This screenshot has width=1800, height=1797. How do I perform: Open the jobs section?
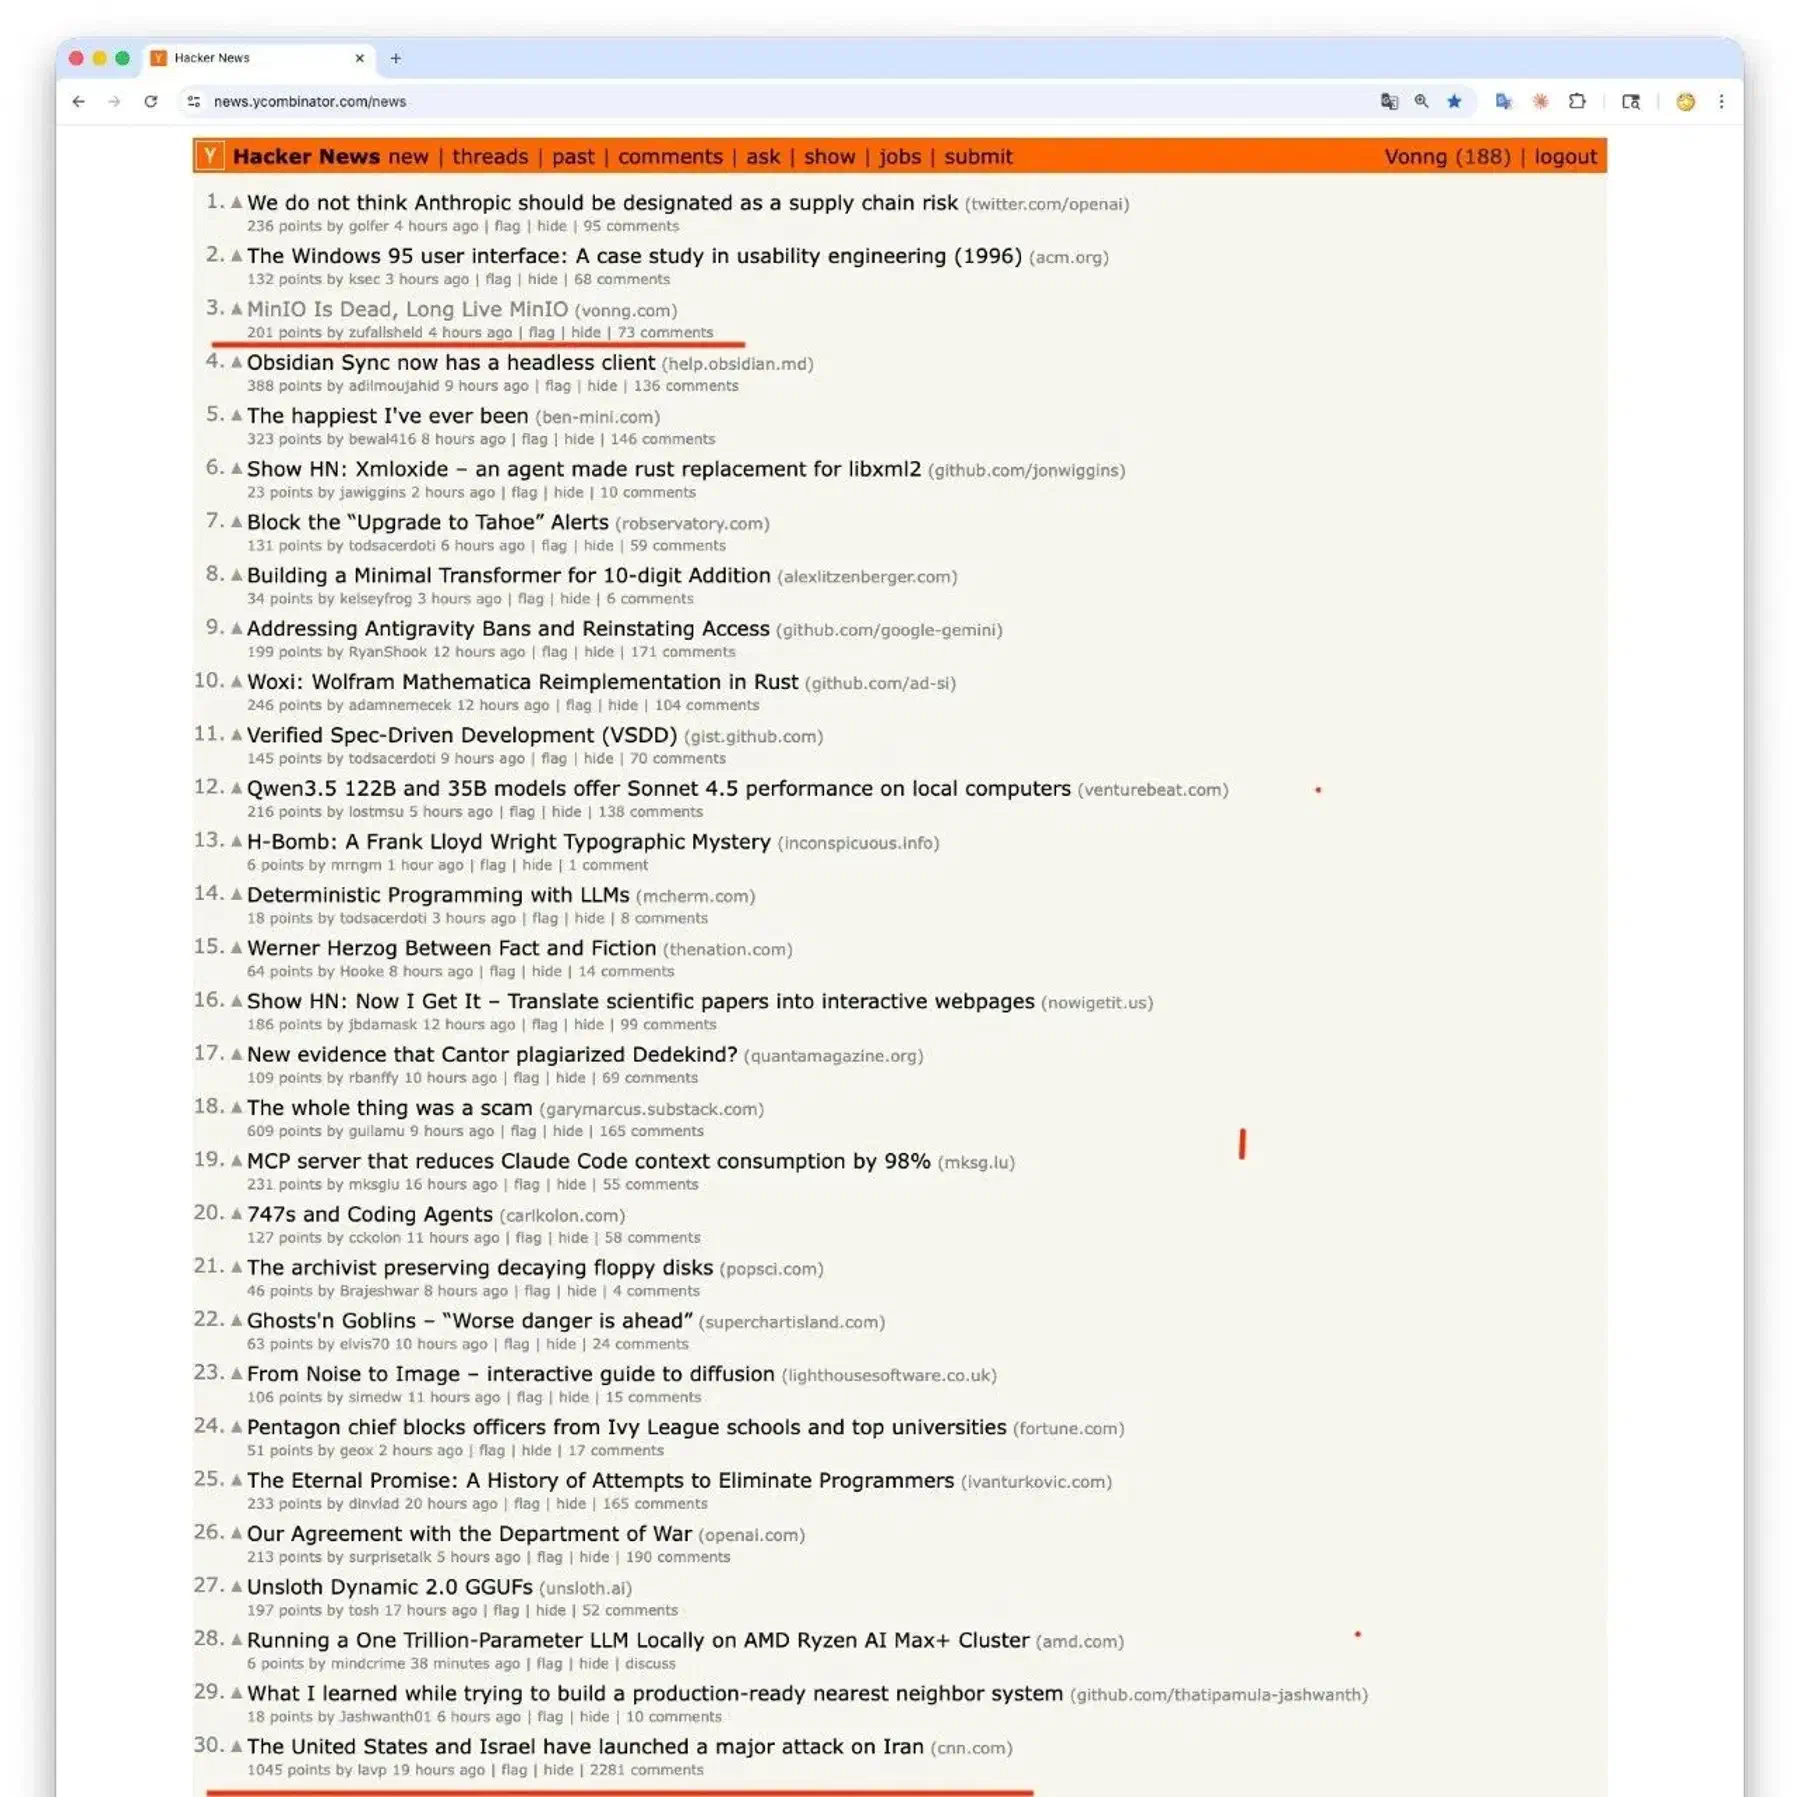pyautogui.click(x=900, y=157)
